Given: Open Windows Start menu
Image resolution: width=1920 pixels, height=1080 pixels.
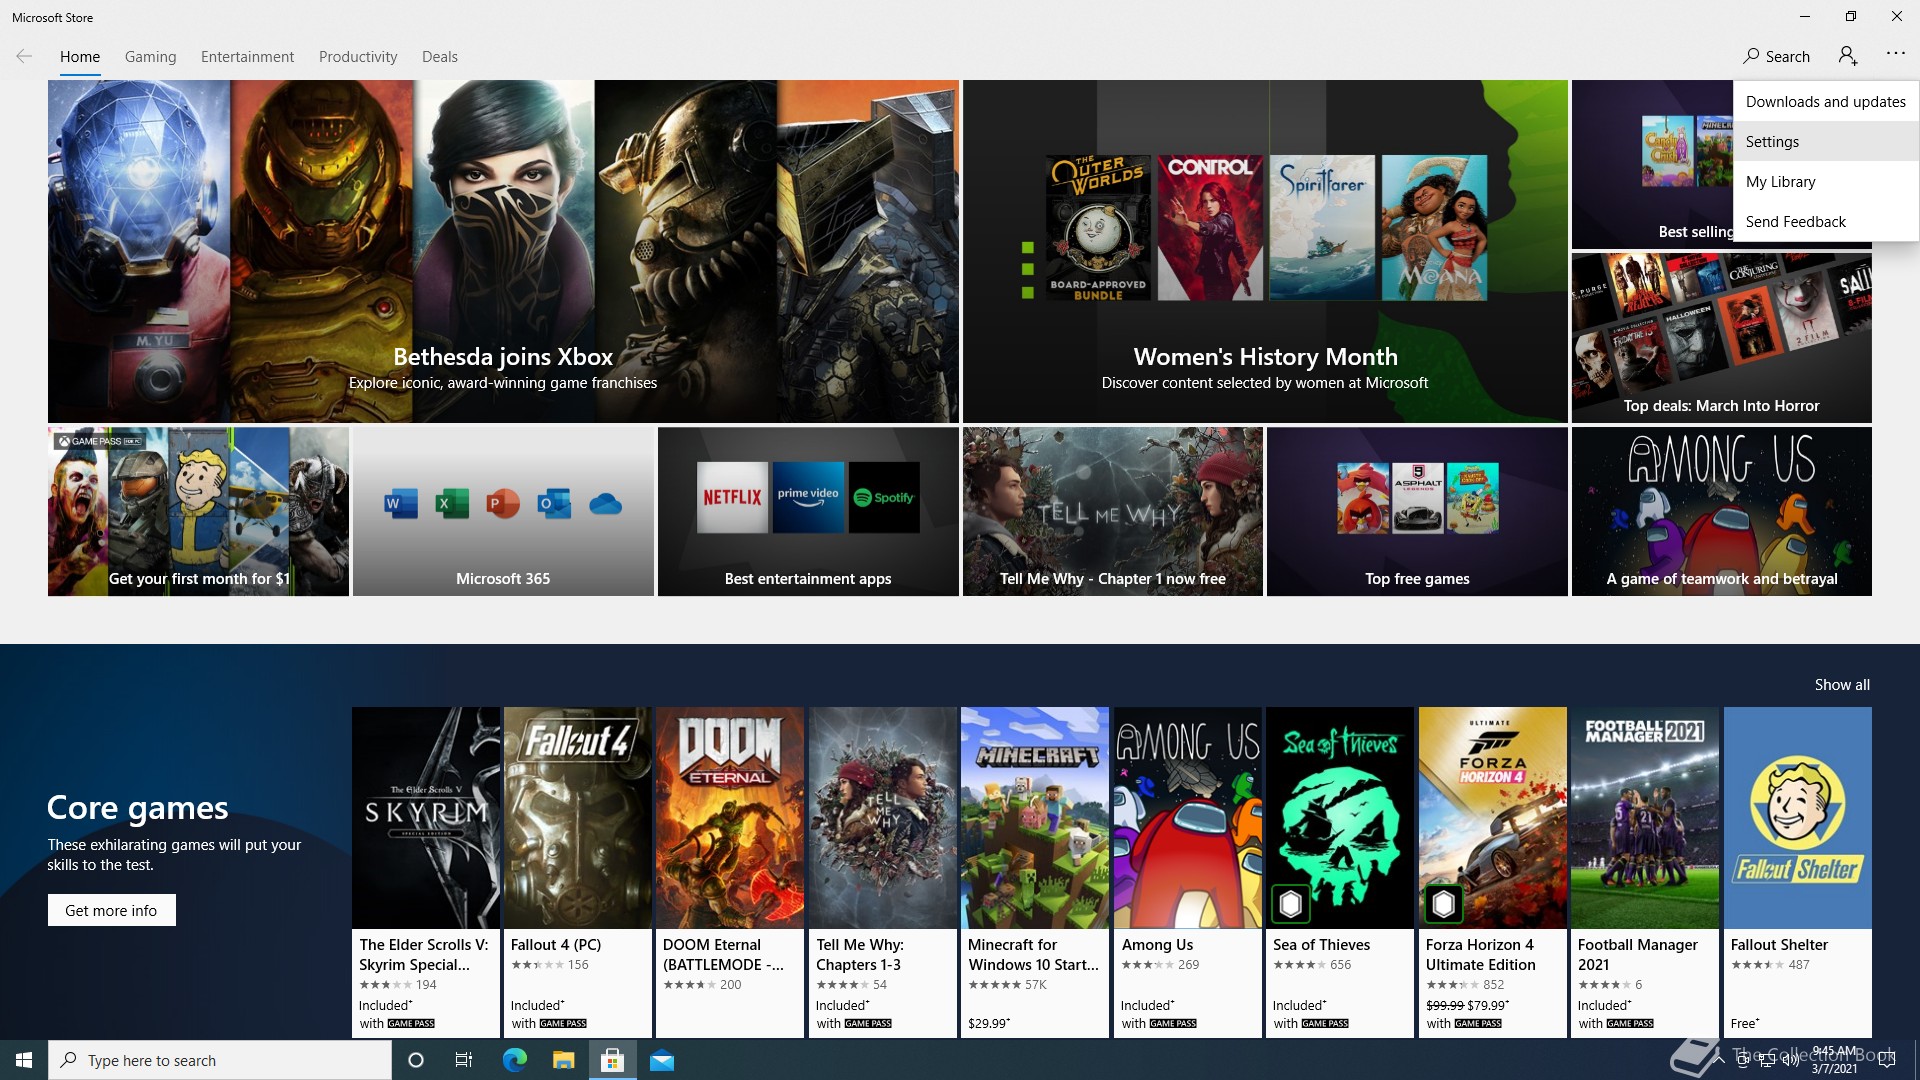Looking at the screenshot, I should pyautogui.click(x=24, y=1060).
